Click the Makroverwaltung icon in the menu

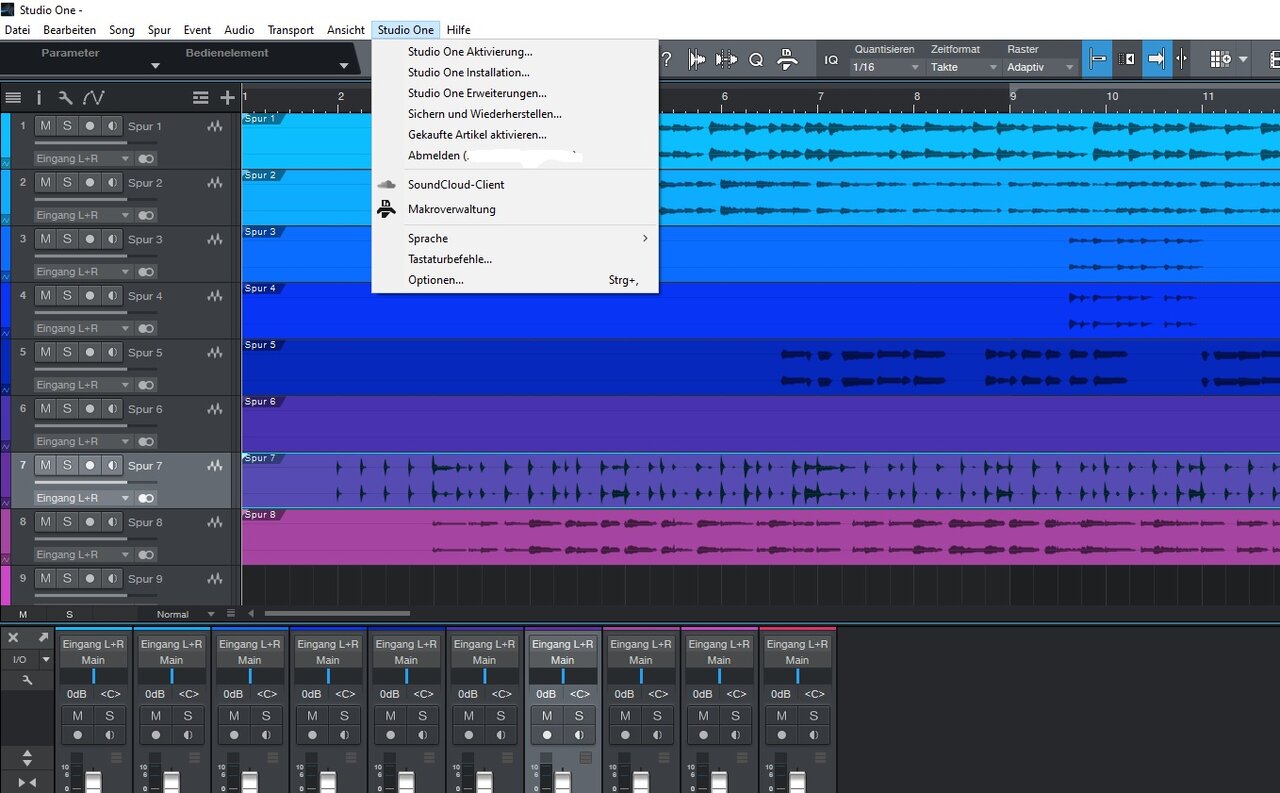[386, 209]
